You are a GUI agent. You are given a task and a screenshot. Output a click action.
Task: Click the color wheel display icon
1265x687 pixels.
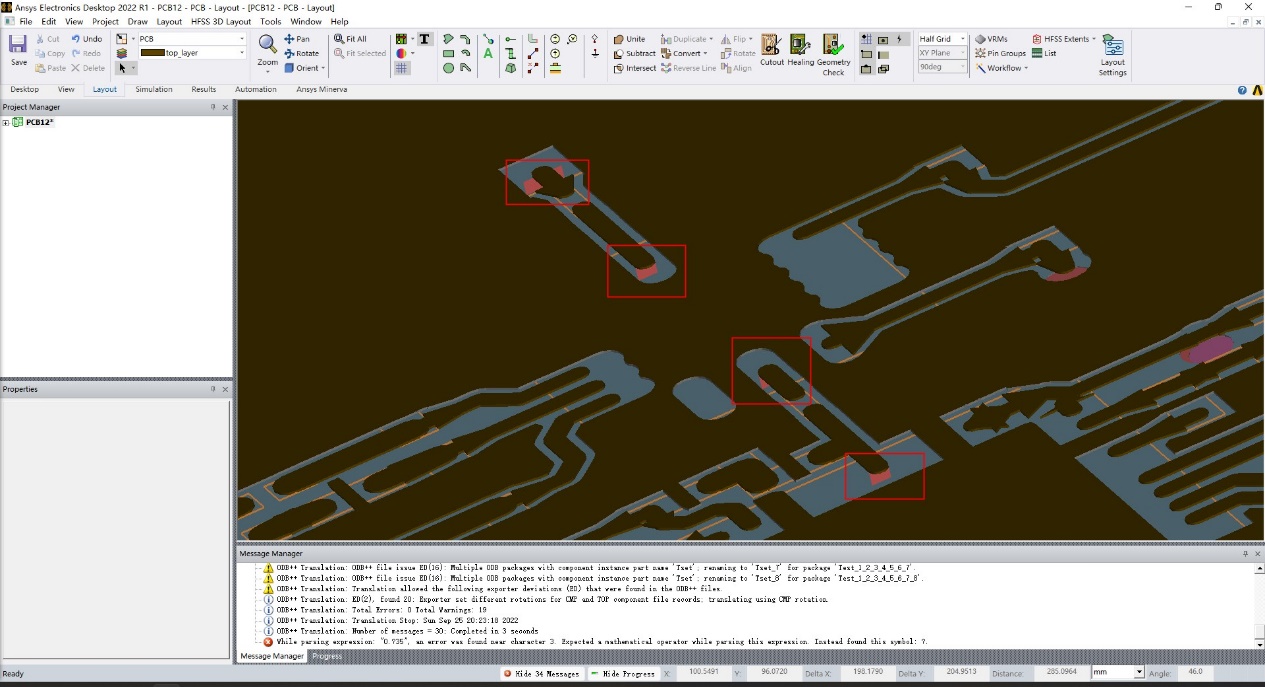click(x=401, y=54)
